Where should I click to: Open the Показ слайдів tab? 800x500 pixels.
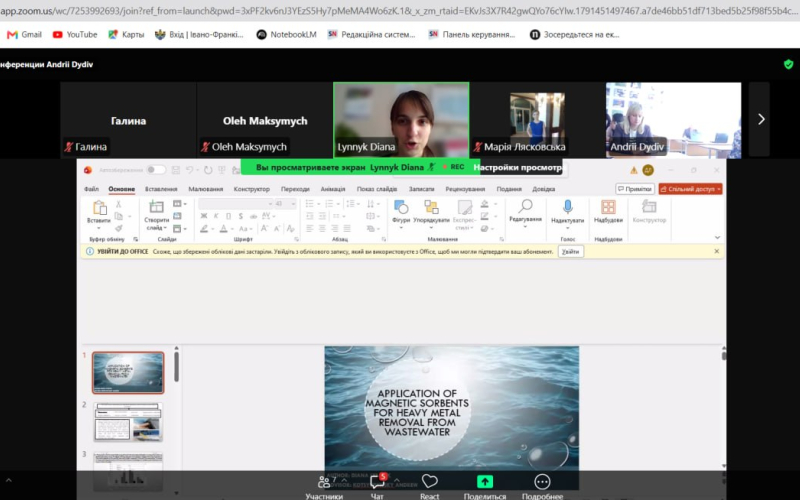[x=377, y=189]
